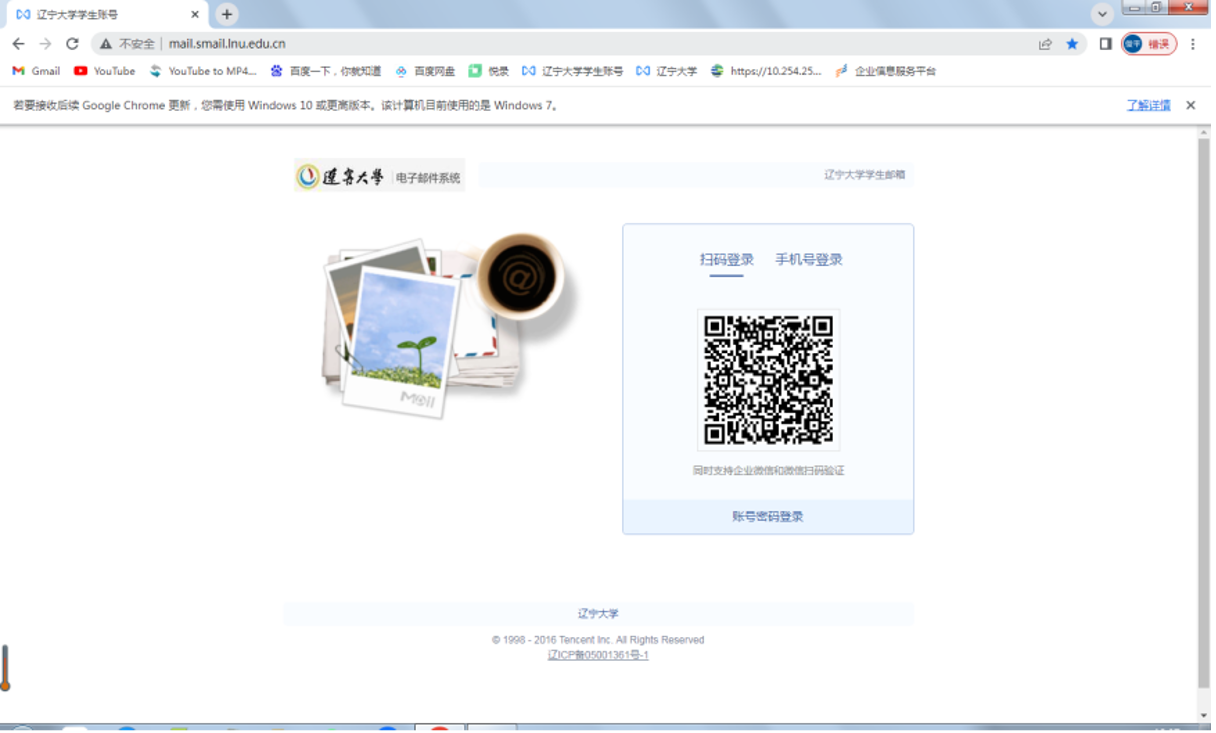Click the 电子邮件系统 header text

coord(428,178)
